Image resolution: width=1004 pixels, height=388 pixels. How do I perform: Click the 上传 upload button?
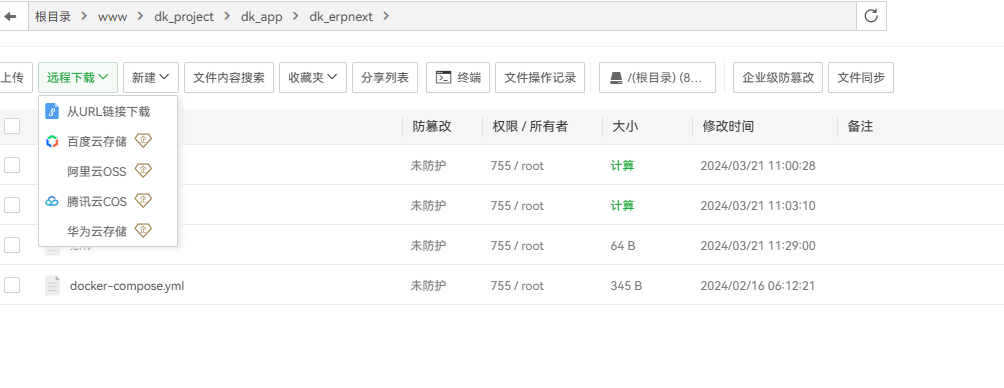[x=16, y=77]
